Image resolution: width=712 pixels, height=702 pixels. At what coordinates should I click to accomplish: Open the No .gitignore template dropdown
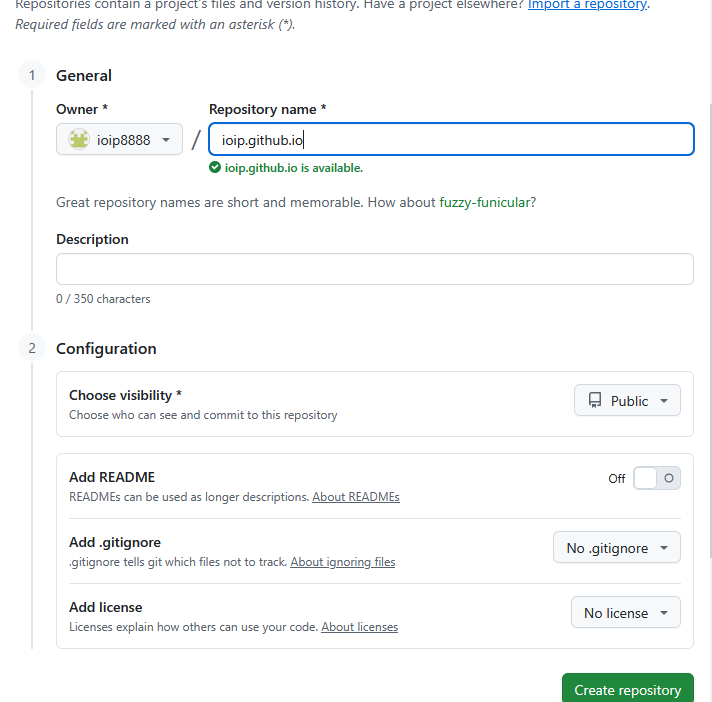616,548
